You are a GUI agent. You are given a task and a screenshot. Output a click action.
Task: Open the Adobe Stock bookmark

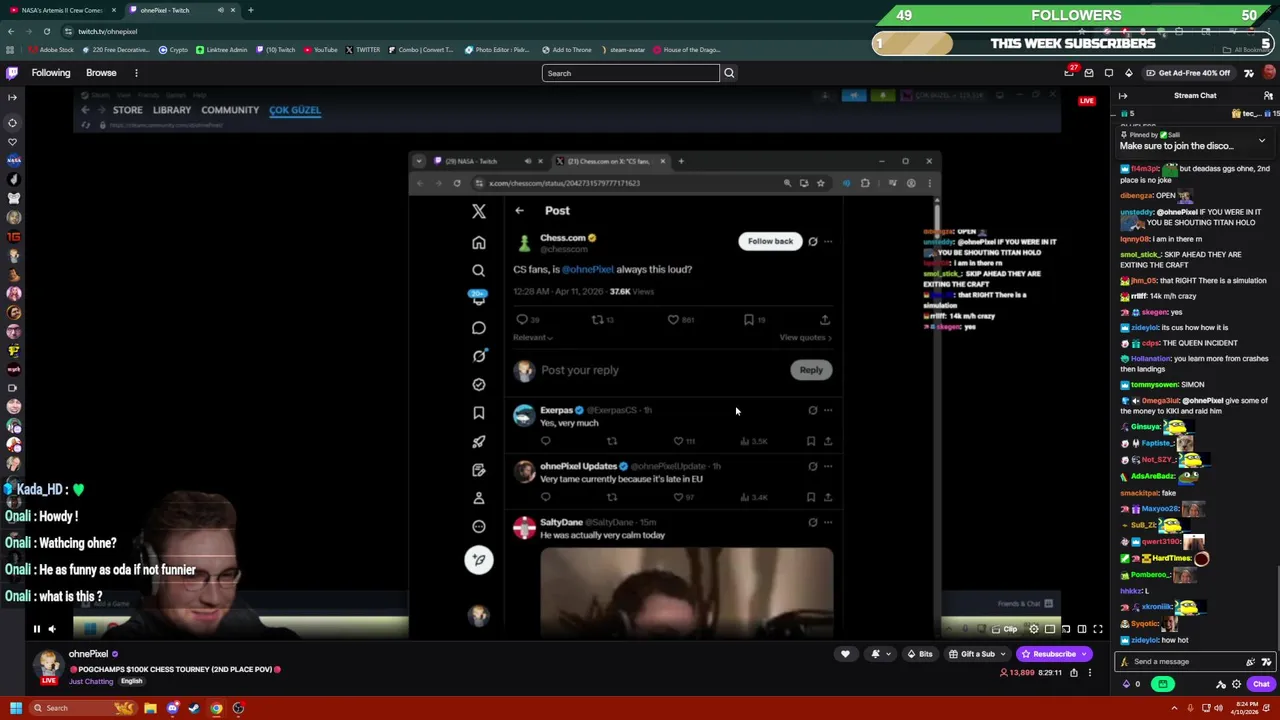click(x=52, y=50)
